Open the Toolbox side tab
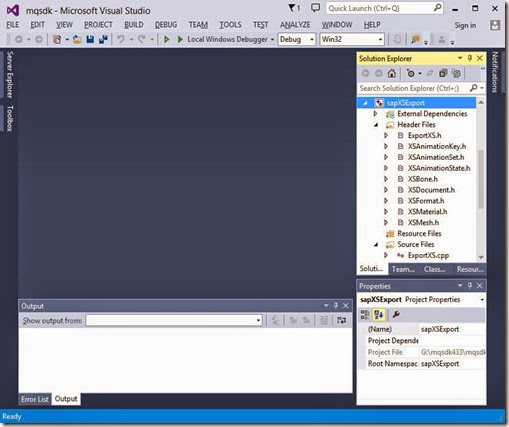This screenshot has width=509, height=427. [x=10, y=118]
